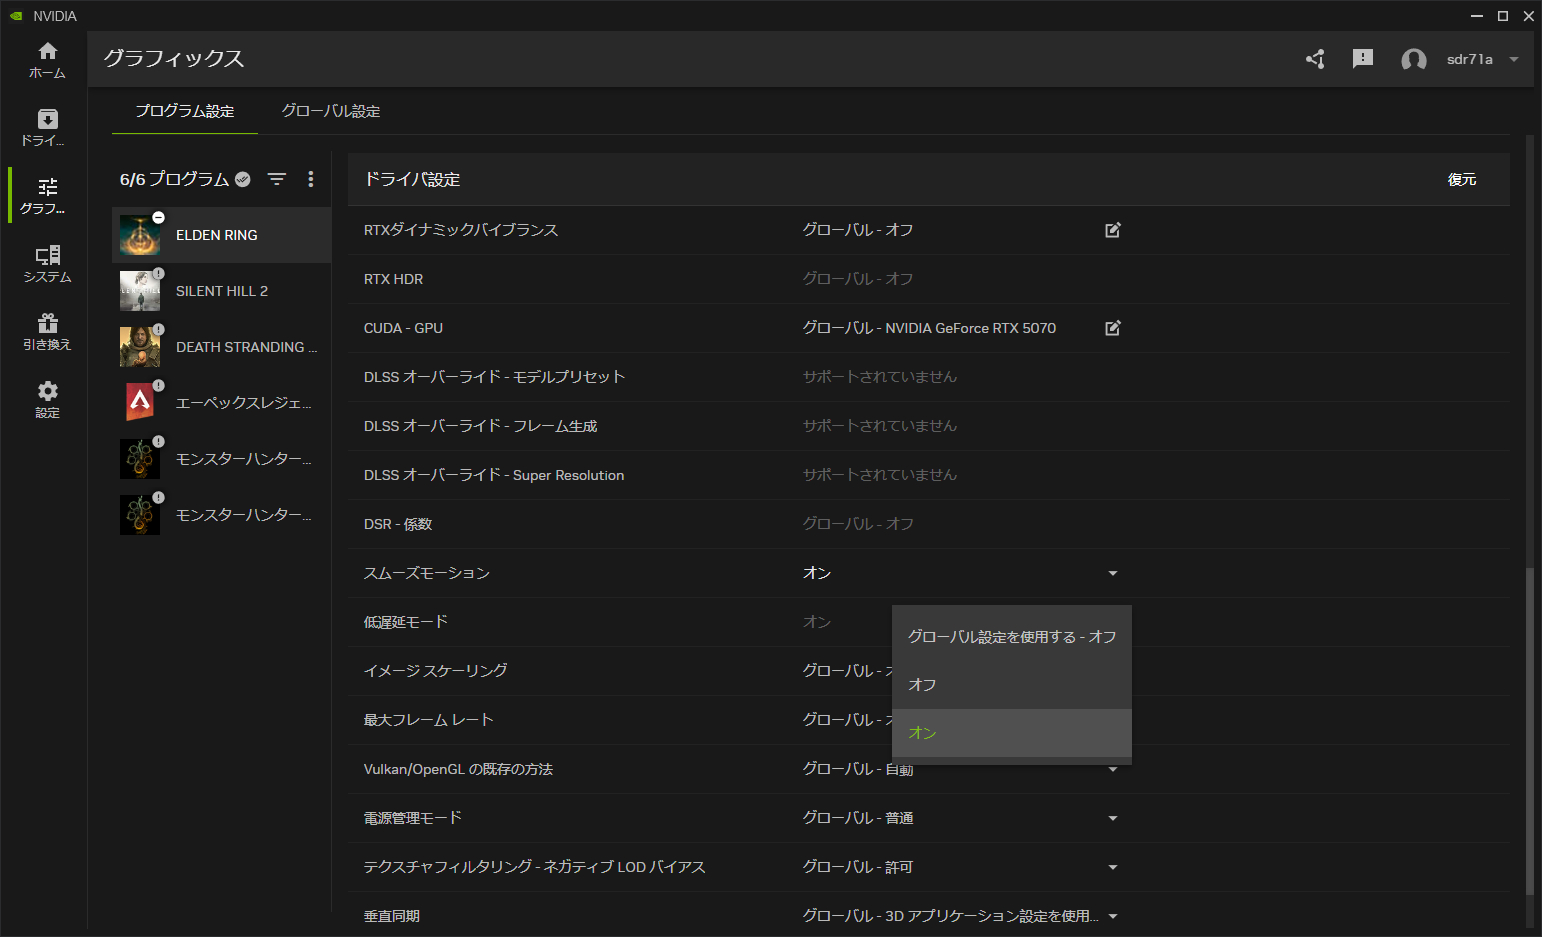Click DLSS オーバーライド - Super Resolution label
Image resolution: width=1542 pixels, height=937 pixels.
pyautogui.click(x=494, y=475)
